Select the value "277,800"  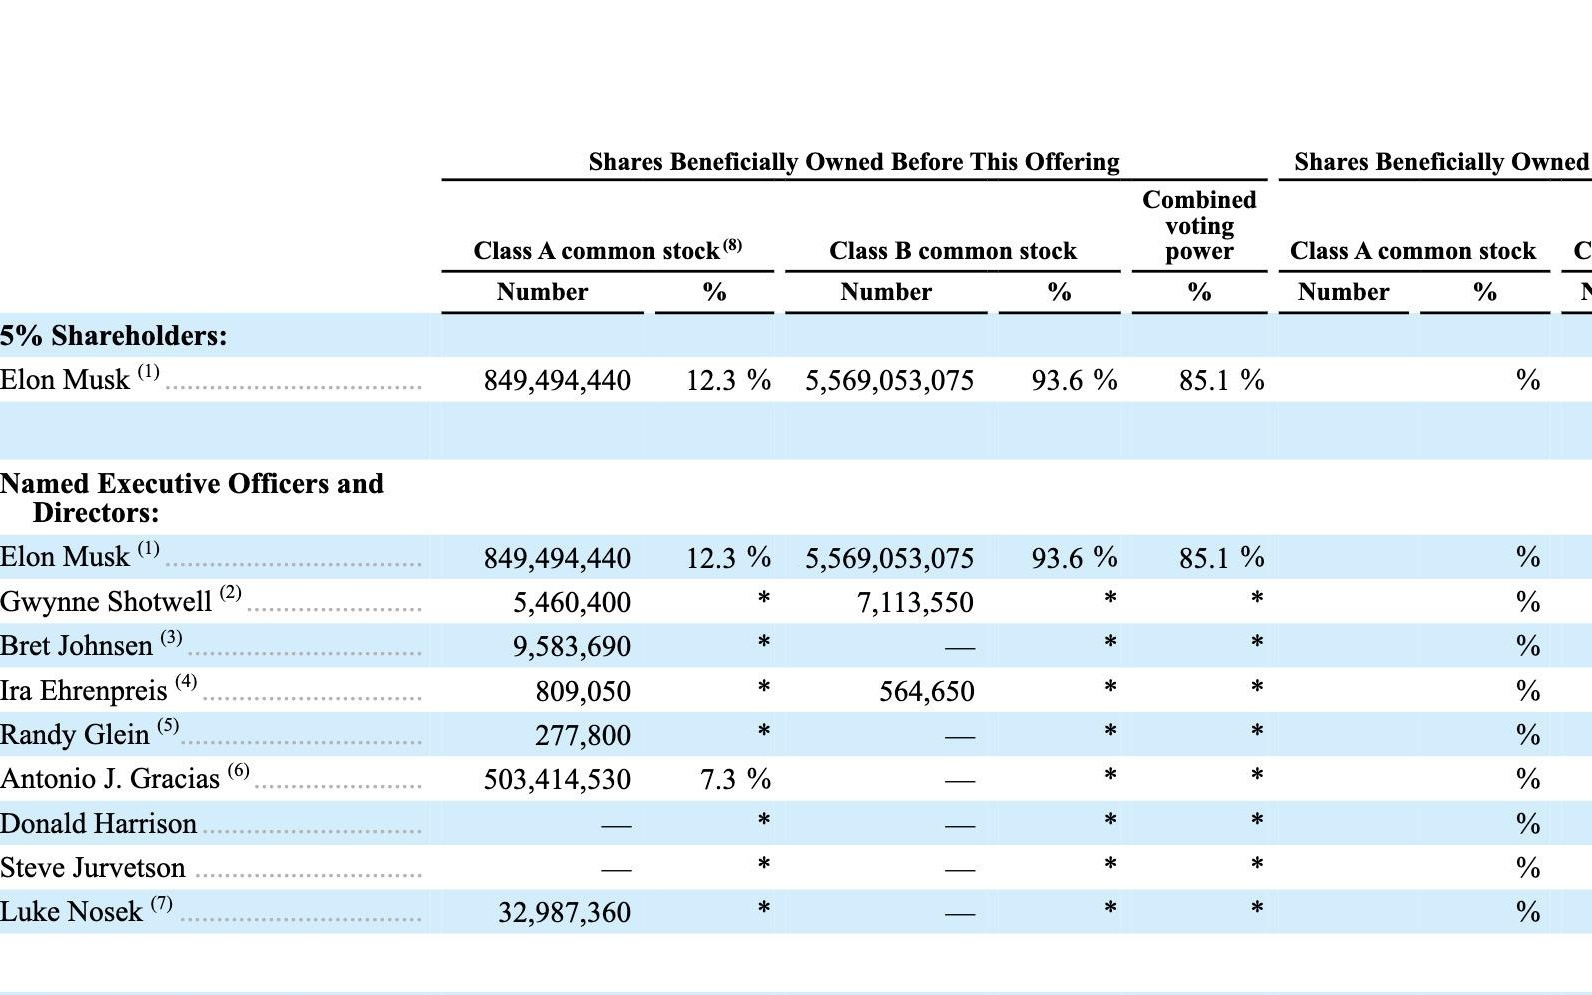click(583, 736)
